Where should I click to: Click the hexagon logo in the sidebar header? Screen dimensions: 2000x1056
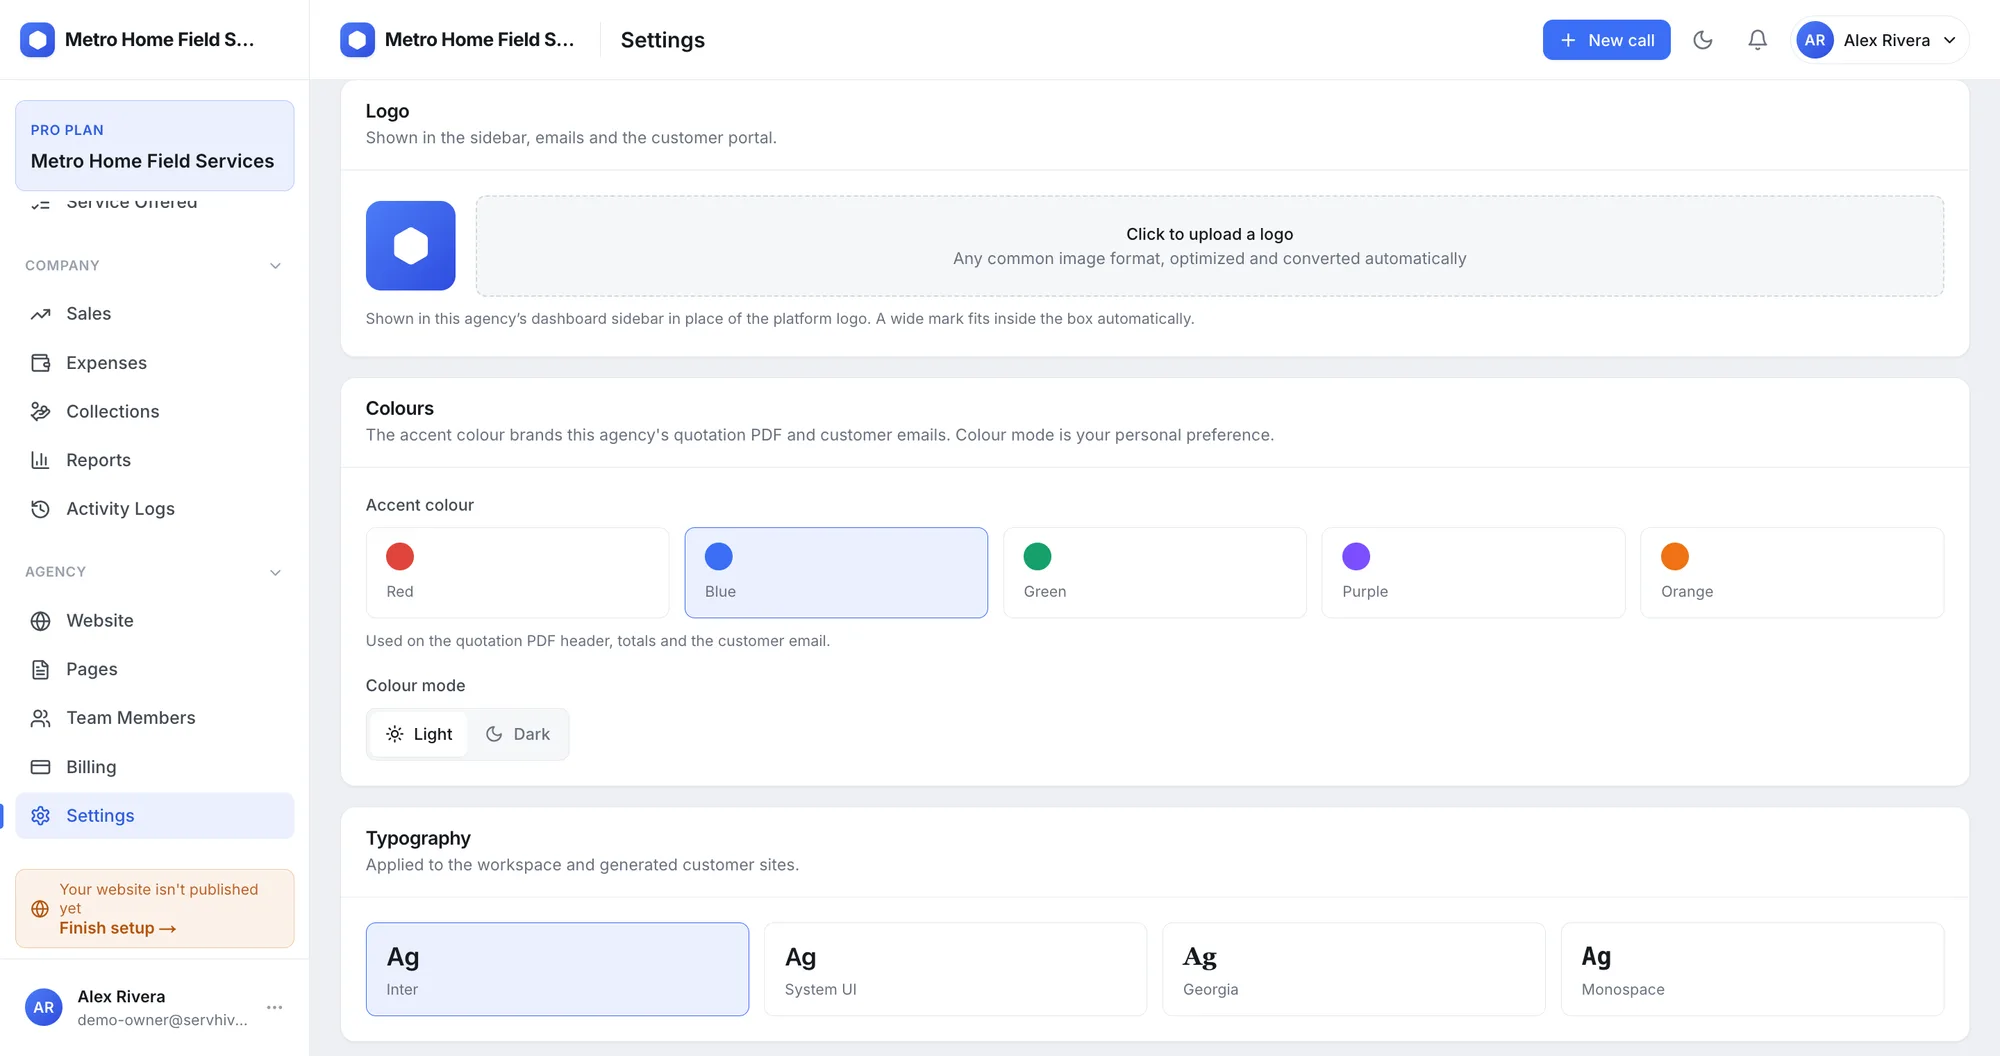pyautogui.click(x=38, y=40)
